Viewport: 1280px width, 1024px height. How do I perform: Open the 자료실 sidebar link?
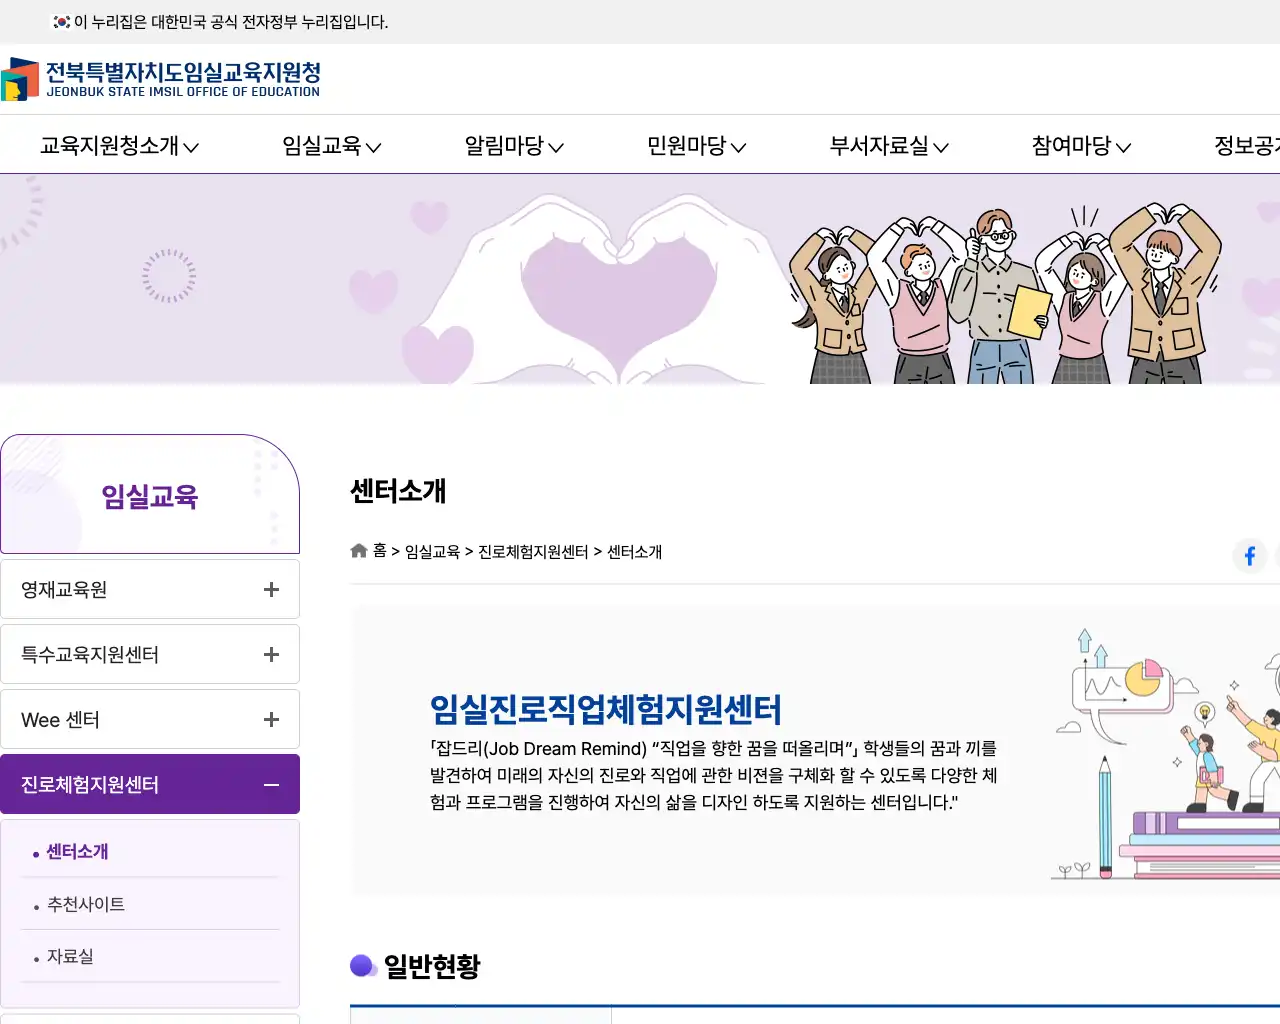(x=69, y=956)
